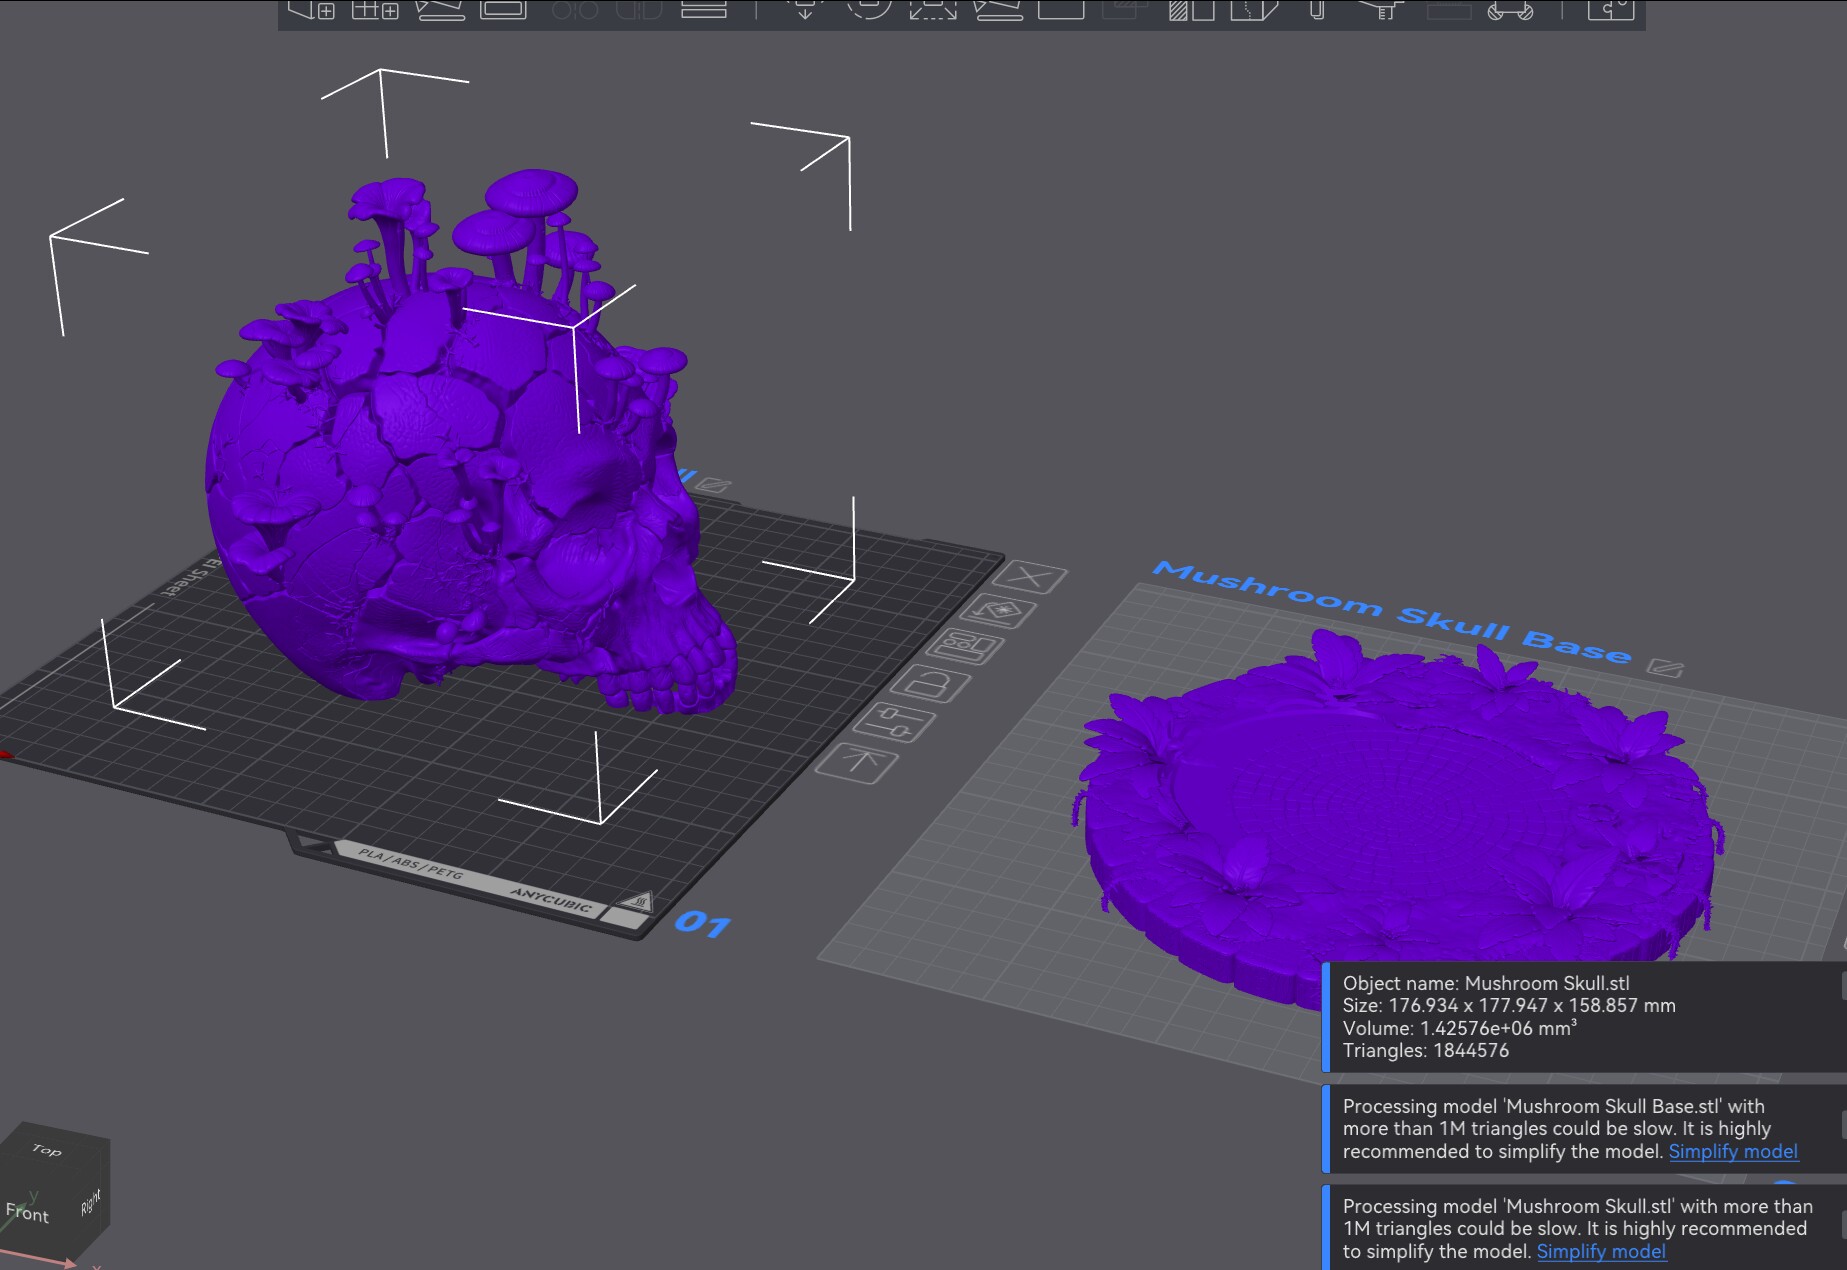Arrange objects on plate 01
1847x1270 pixels.
pos(966,647)
